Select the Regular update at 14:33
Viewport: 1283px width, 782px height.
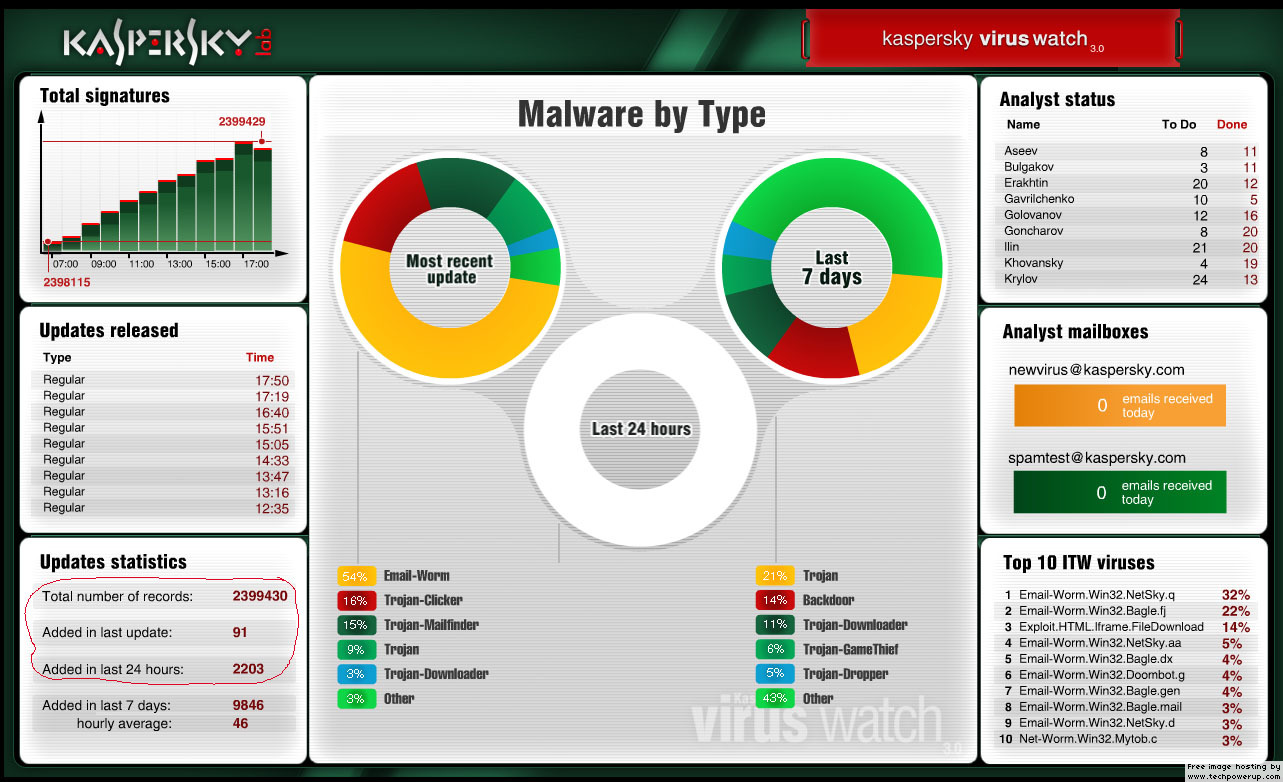click(165, 460)
